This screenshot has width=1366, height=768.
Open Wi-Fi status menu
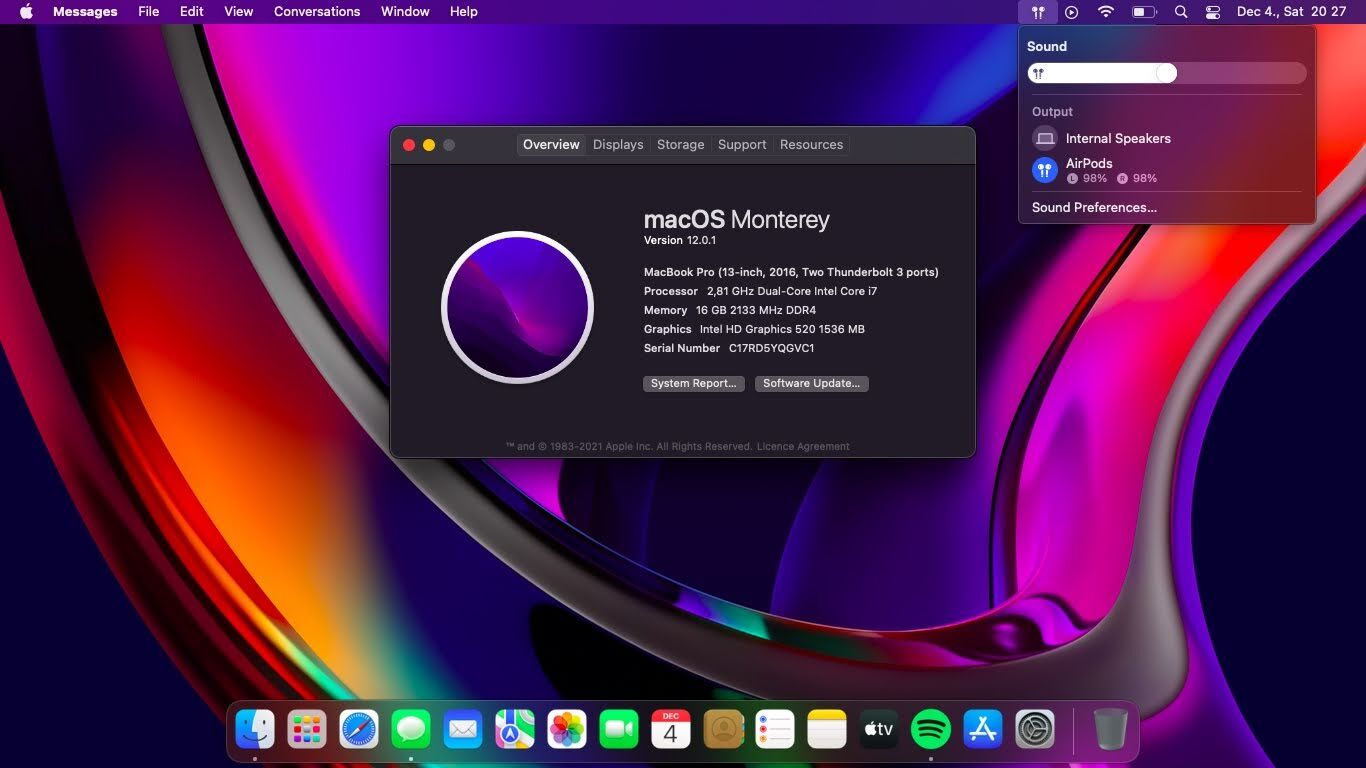point(1105,12)
